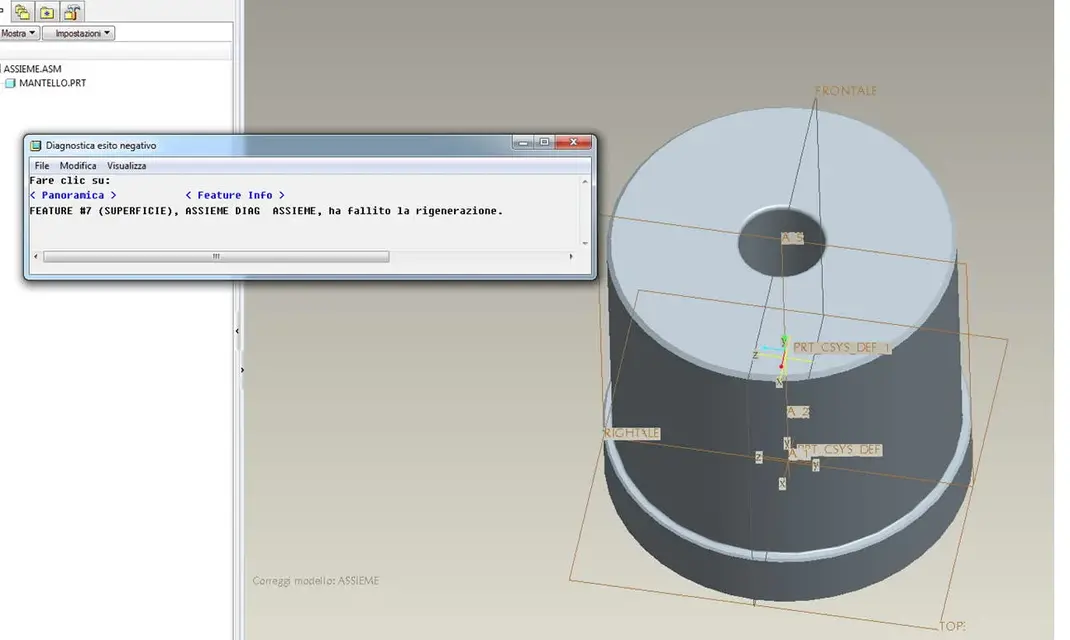1070x640 pixels.
Task: Click the Feature Info link
Action: [235, 195]
